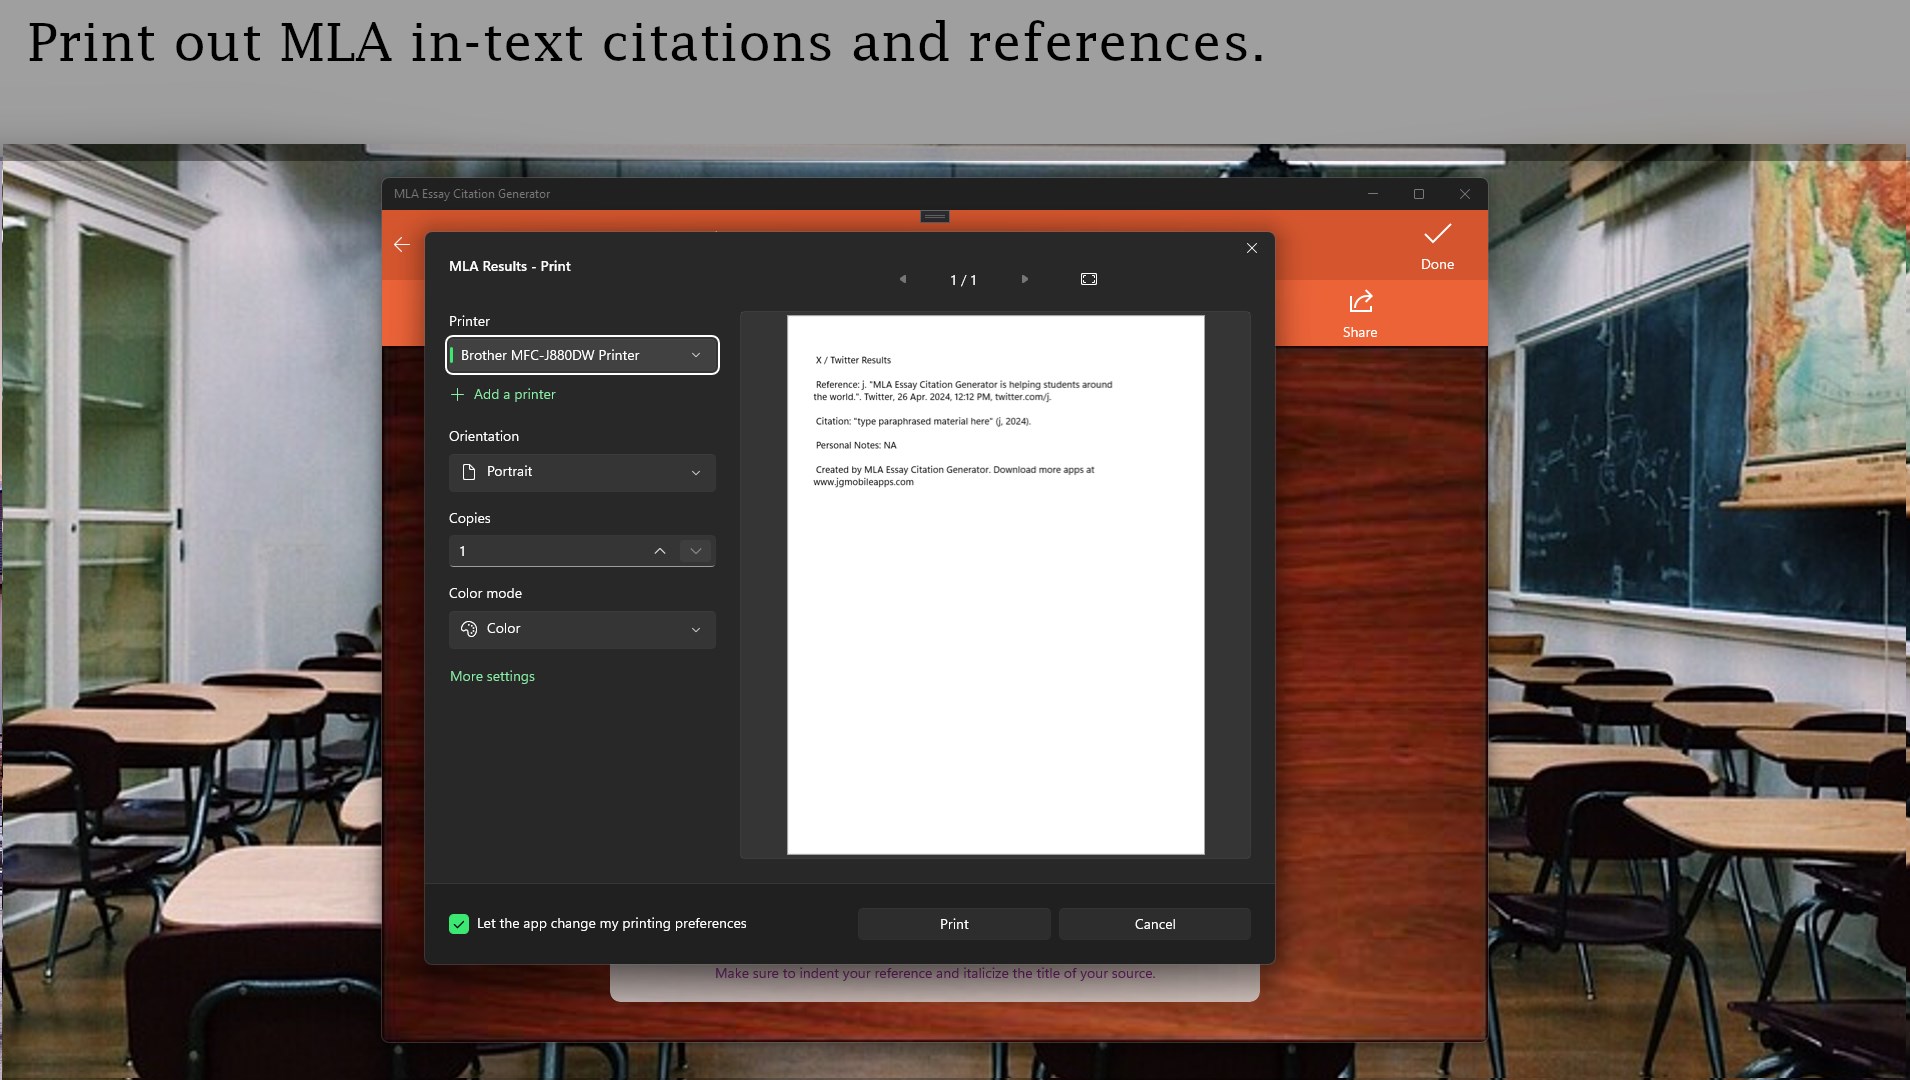Go to next preview page arrow
The height and width of the screenshot is (1080, 1910).
(x=1025, y=279)
